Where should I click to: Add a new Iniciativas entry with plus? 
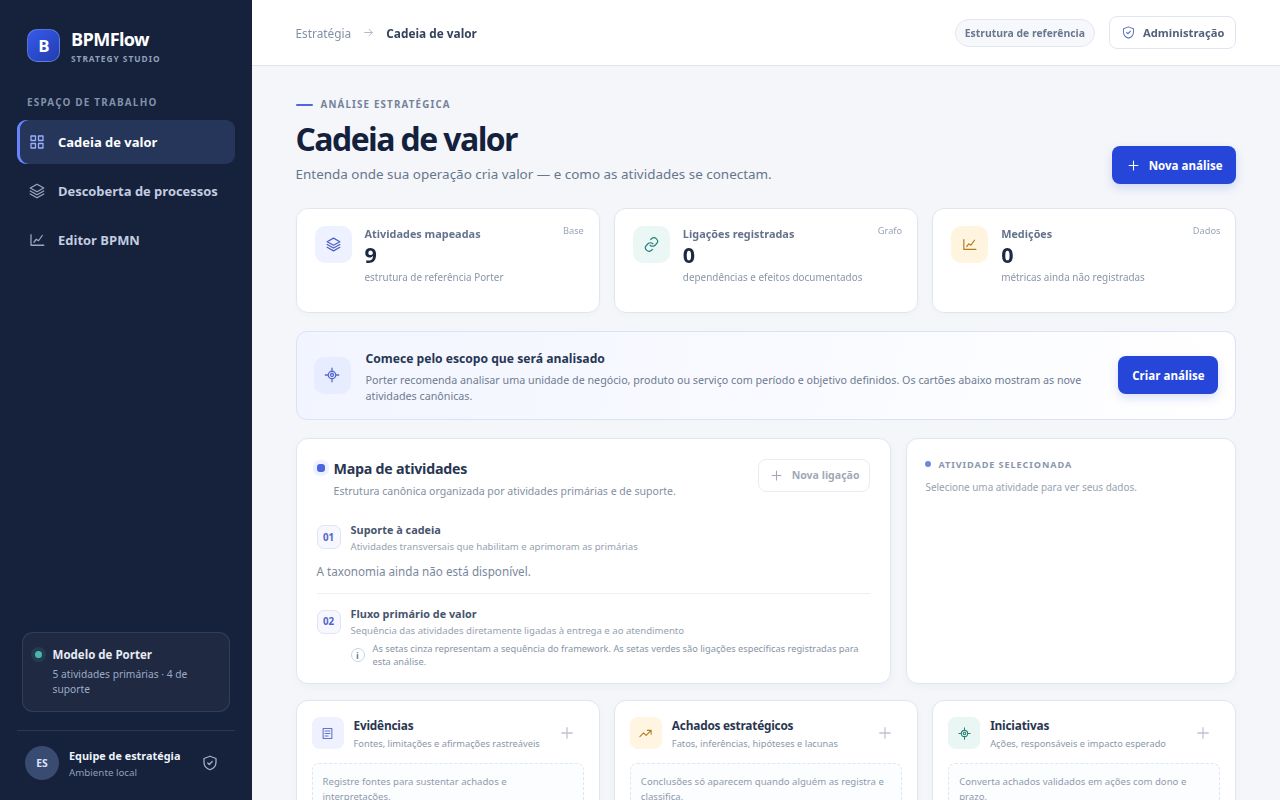[x=1203, y=733]
